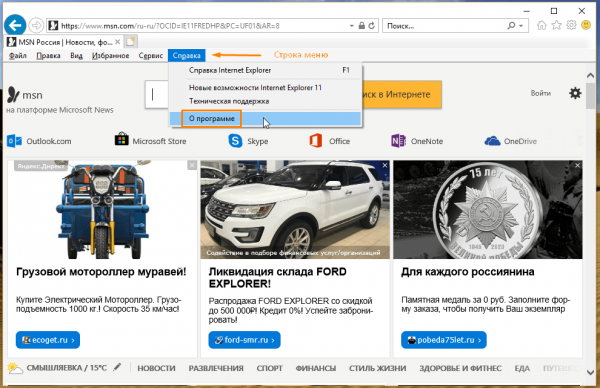Click the Поиск... search field
Image resolution: width=600 pixels, height=388 pixels.
[444, 26]
